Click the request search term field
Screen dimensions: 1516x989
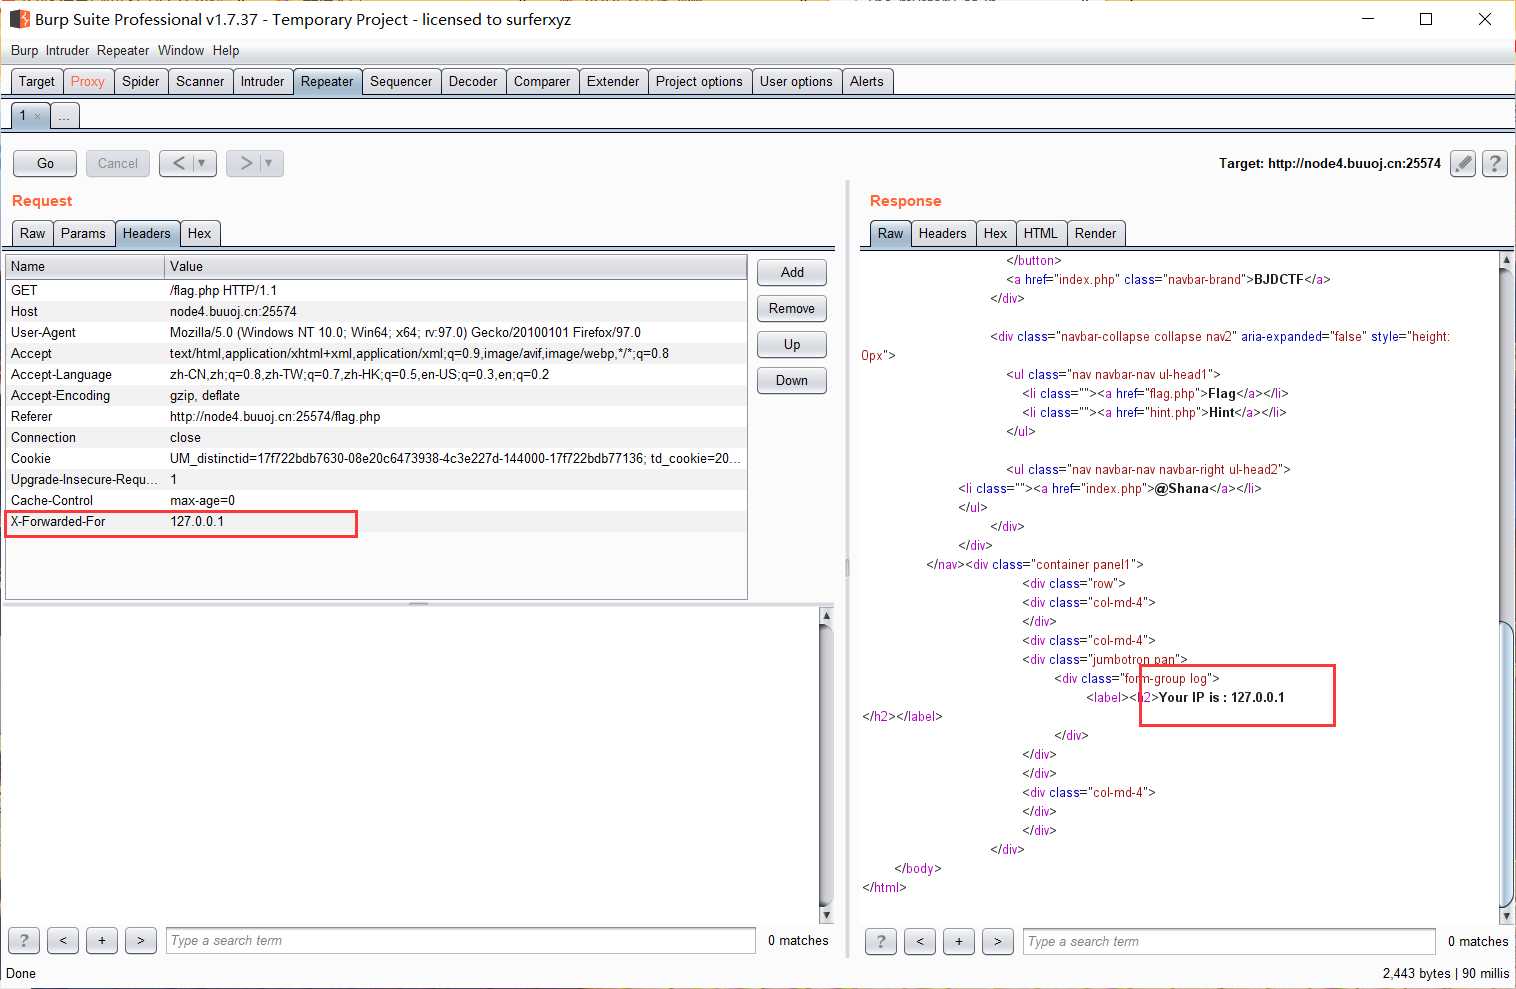[461, 940]
